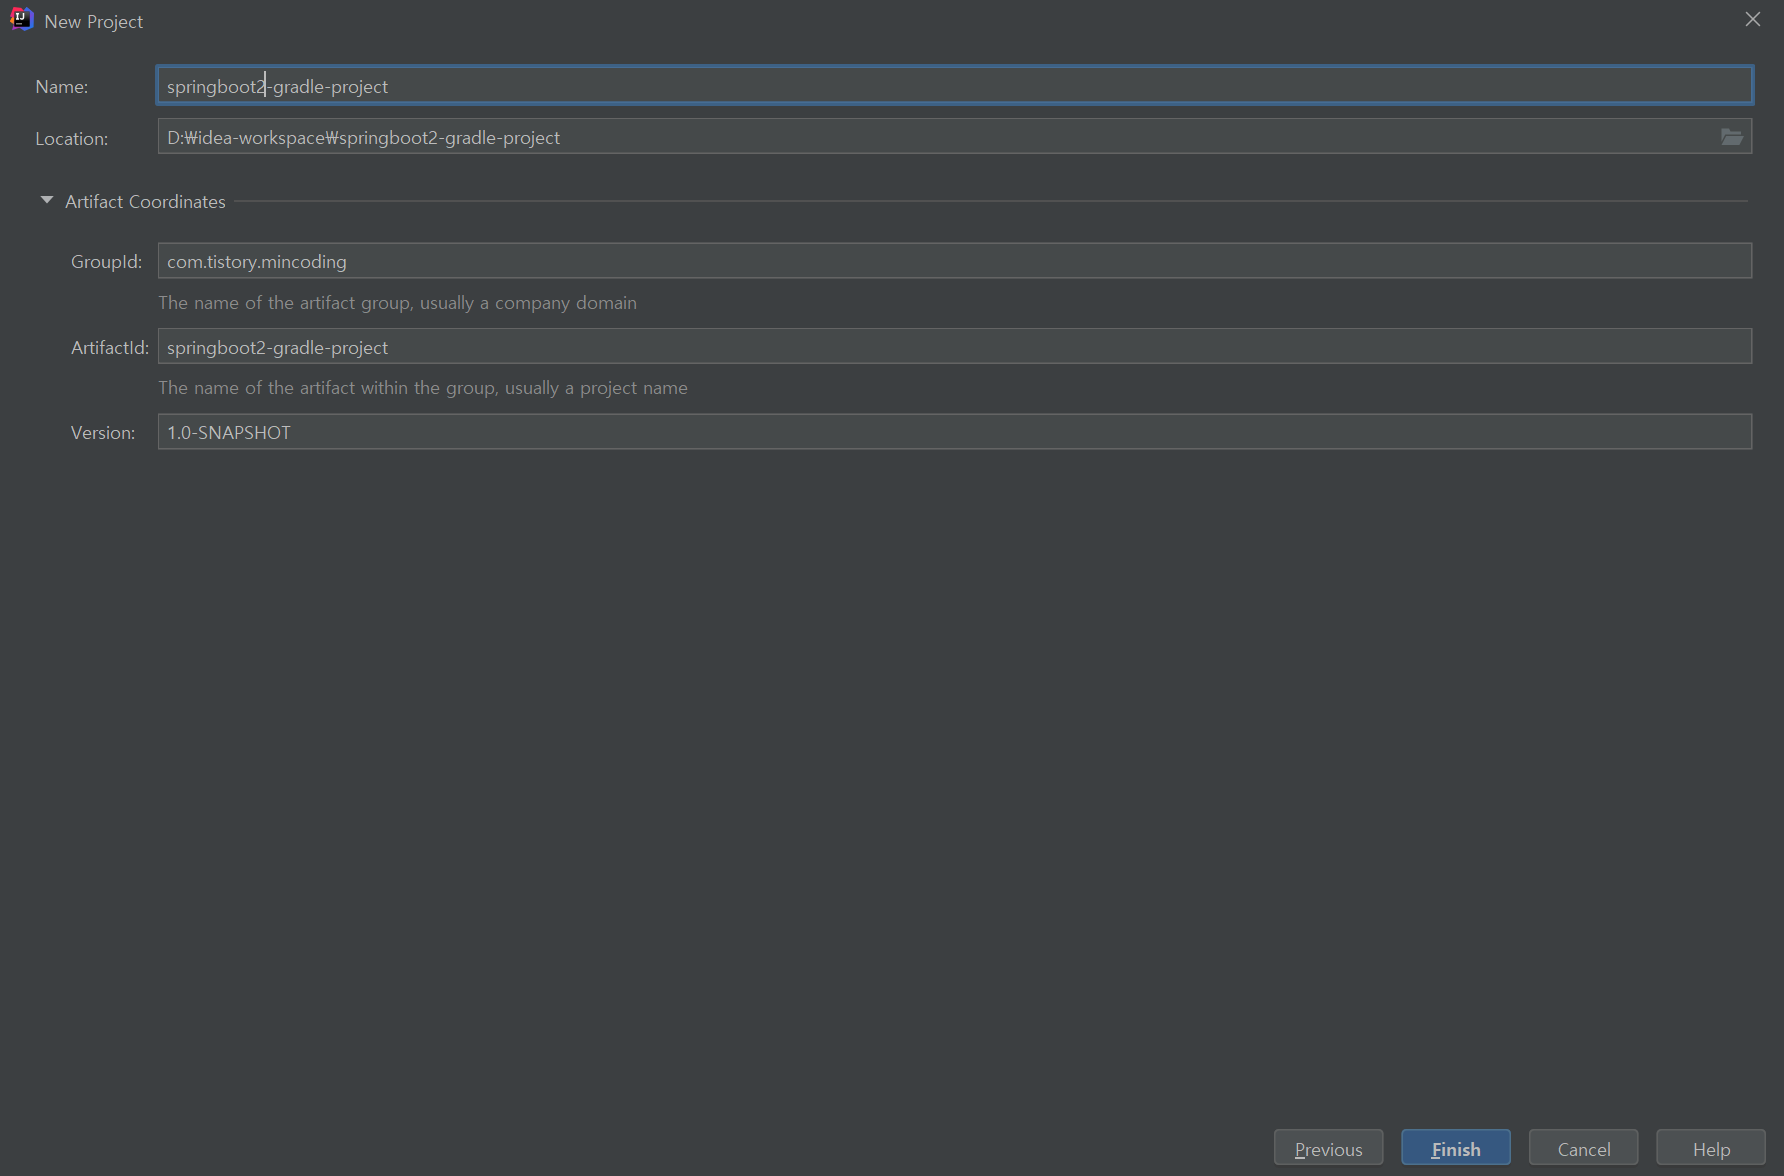Click the GroupId input field
This screenshot has width=1784, height=1176.
(954, 261)
